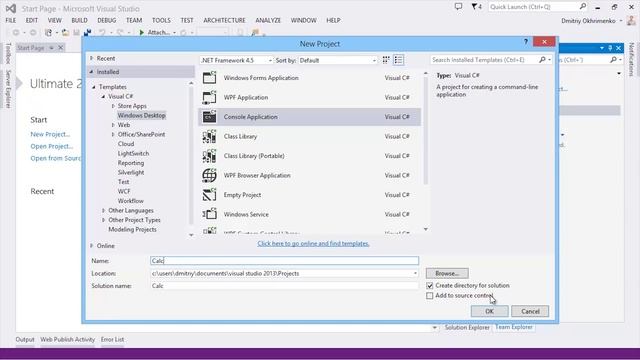Image resolution: width=640 pixels, height=360 pixels.
Task: Open the DEBUG menu
Action: [x=107, y=20]
